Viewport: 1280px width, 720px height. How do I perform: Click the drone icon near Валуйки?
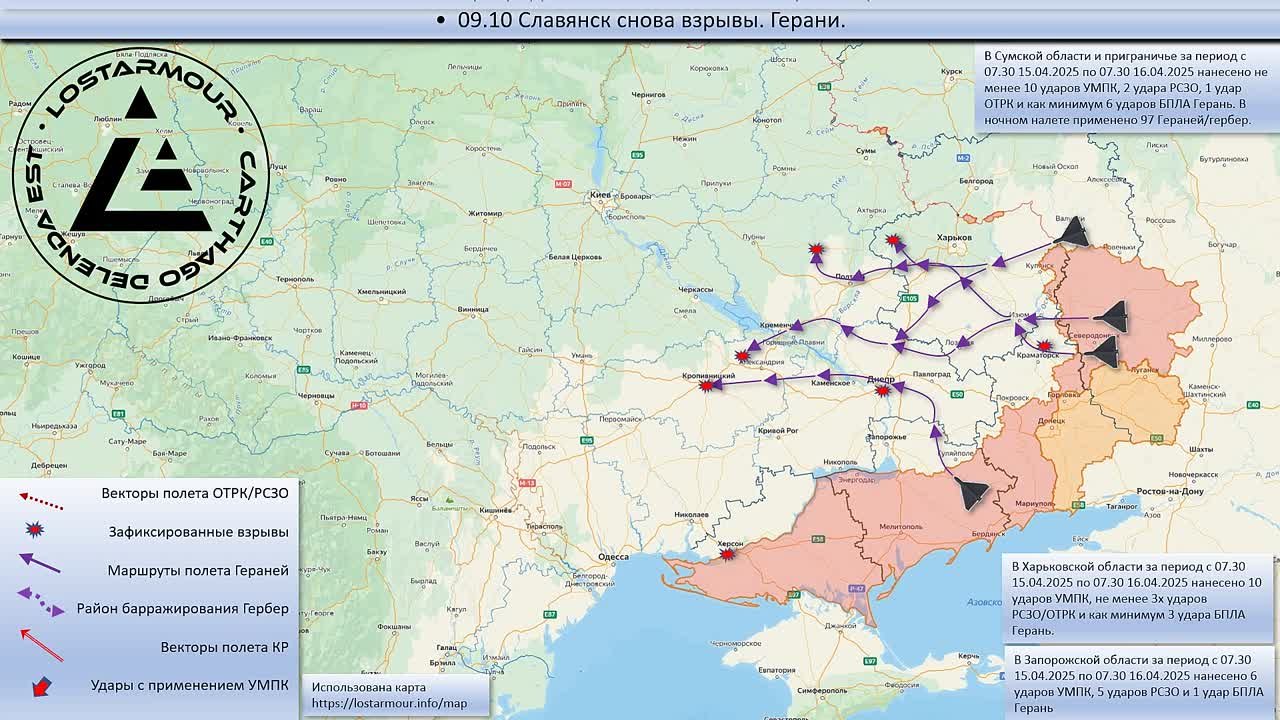pyautogui.click(x=1071, y=233)
